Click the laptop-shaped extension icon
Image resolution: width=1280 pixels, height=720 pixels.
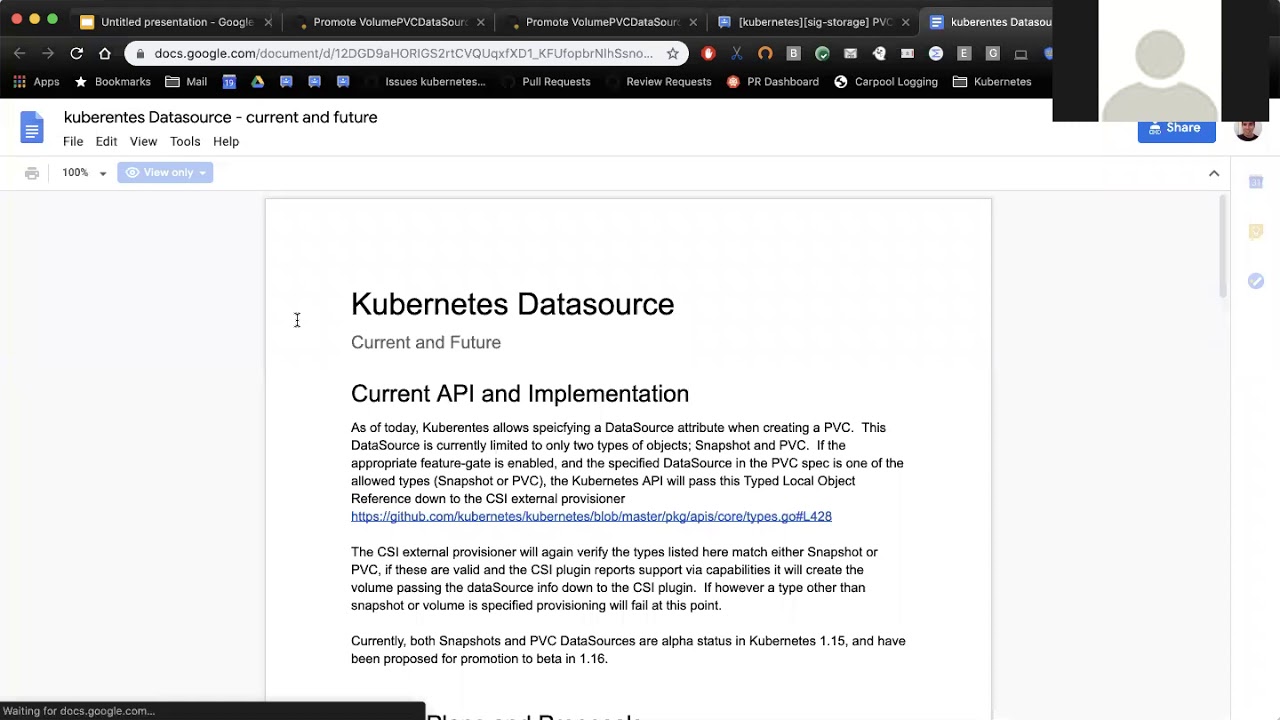[1021, 53]
